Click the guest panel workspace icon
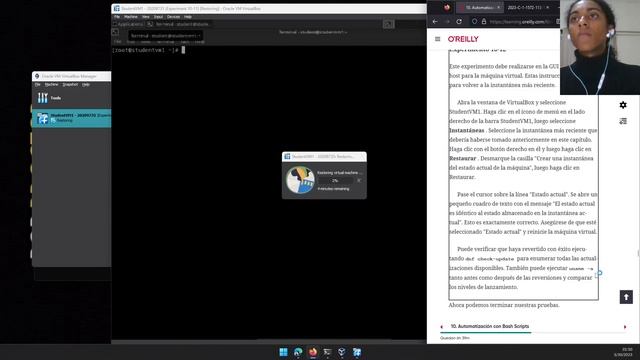The image size is (640, 360). [x=389, y=24]
